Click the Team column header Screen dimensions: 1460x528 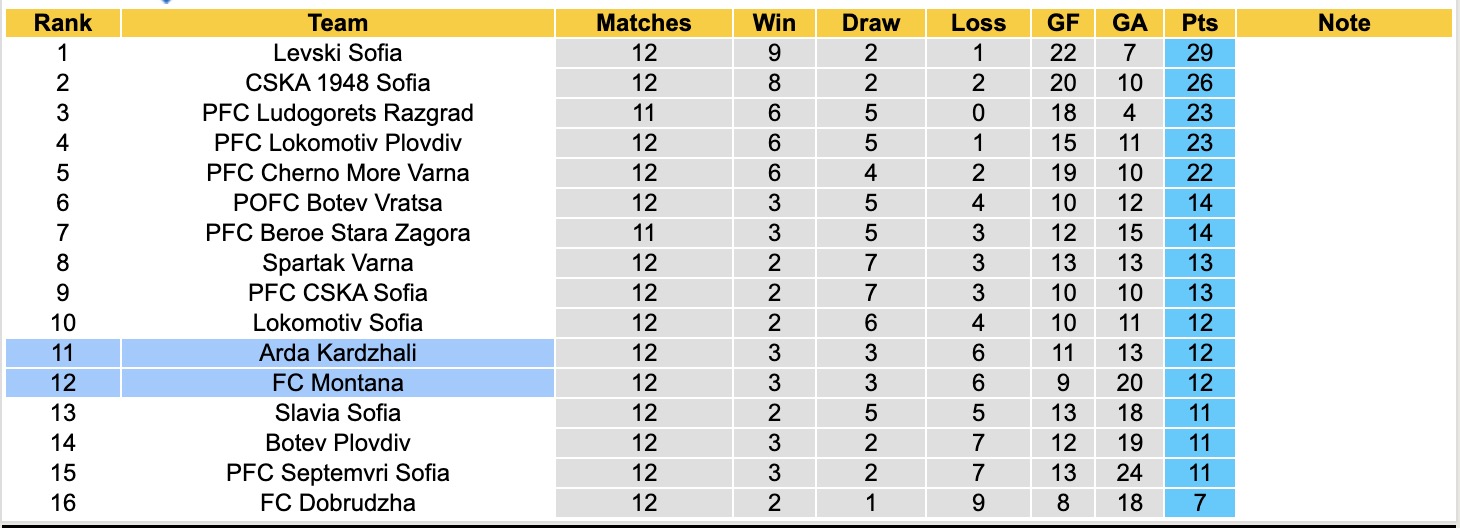pyautogui.click(x=338, y=23)
